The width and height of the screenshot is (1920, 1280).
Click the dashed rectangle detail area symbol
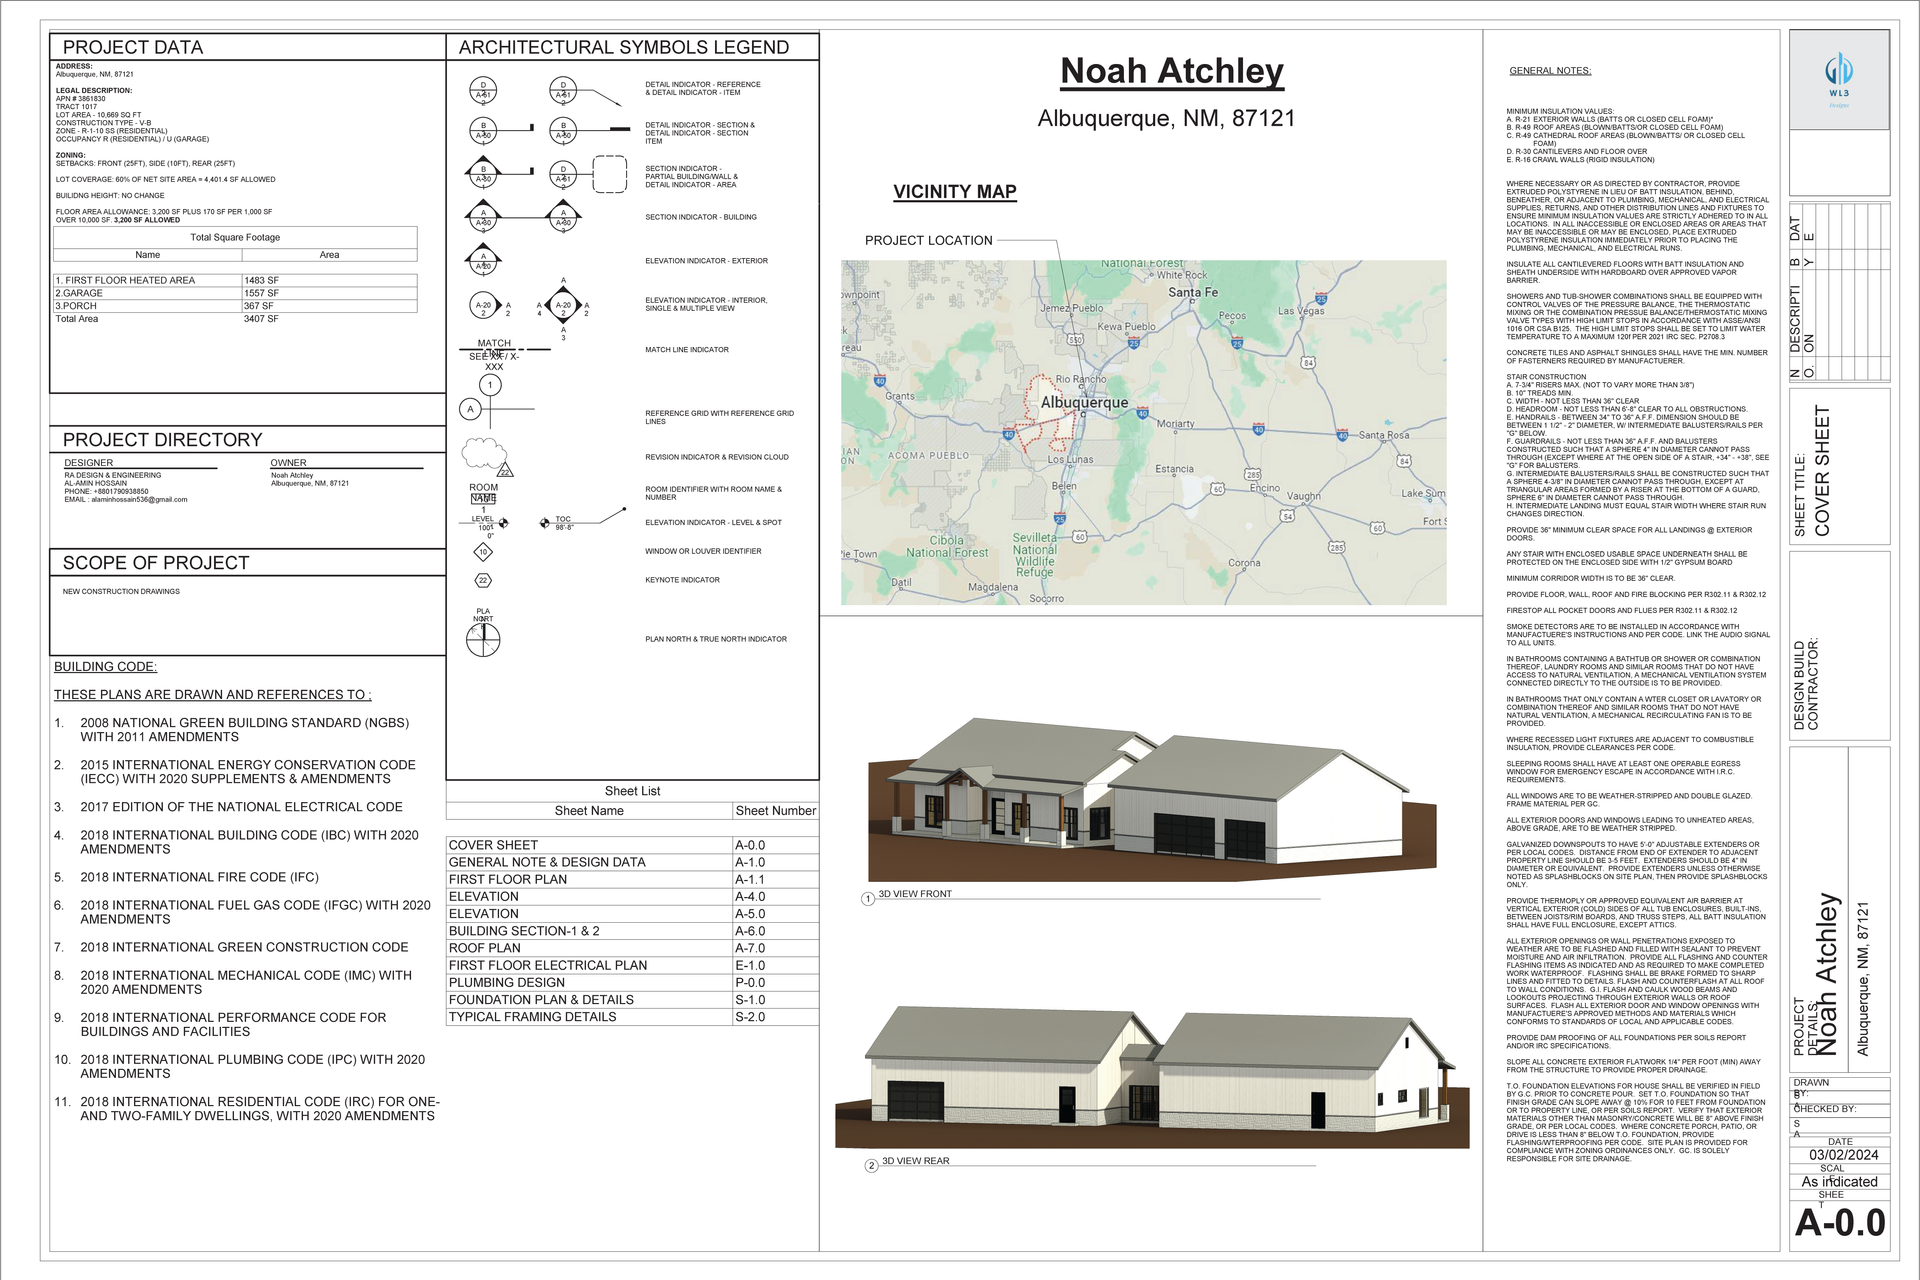[x=609, y=174]
